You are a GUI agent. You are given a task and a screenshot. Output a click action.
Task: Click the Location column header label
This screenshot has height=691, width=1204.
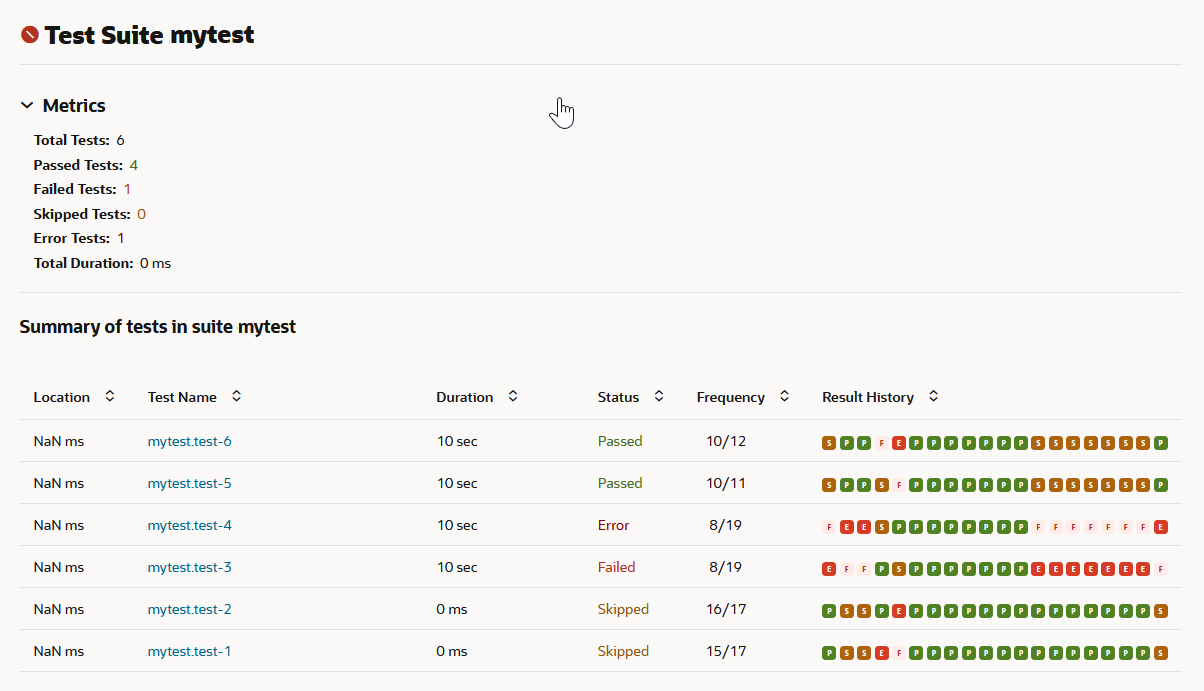coord(62,397)
